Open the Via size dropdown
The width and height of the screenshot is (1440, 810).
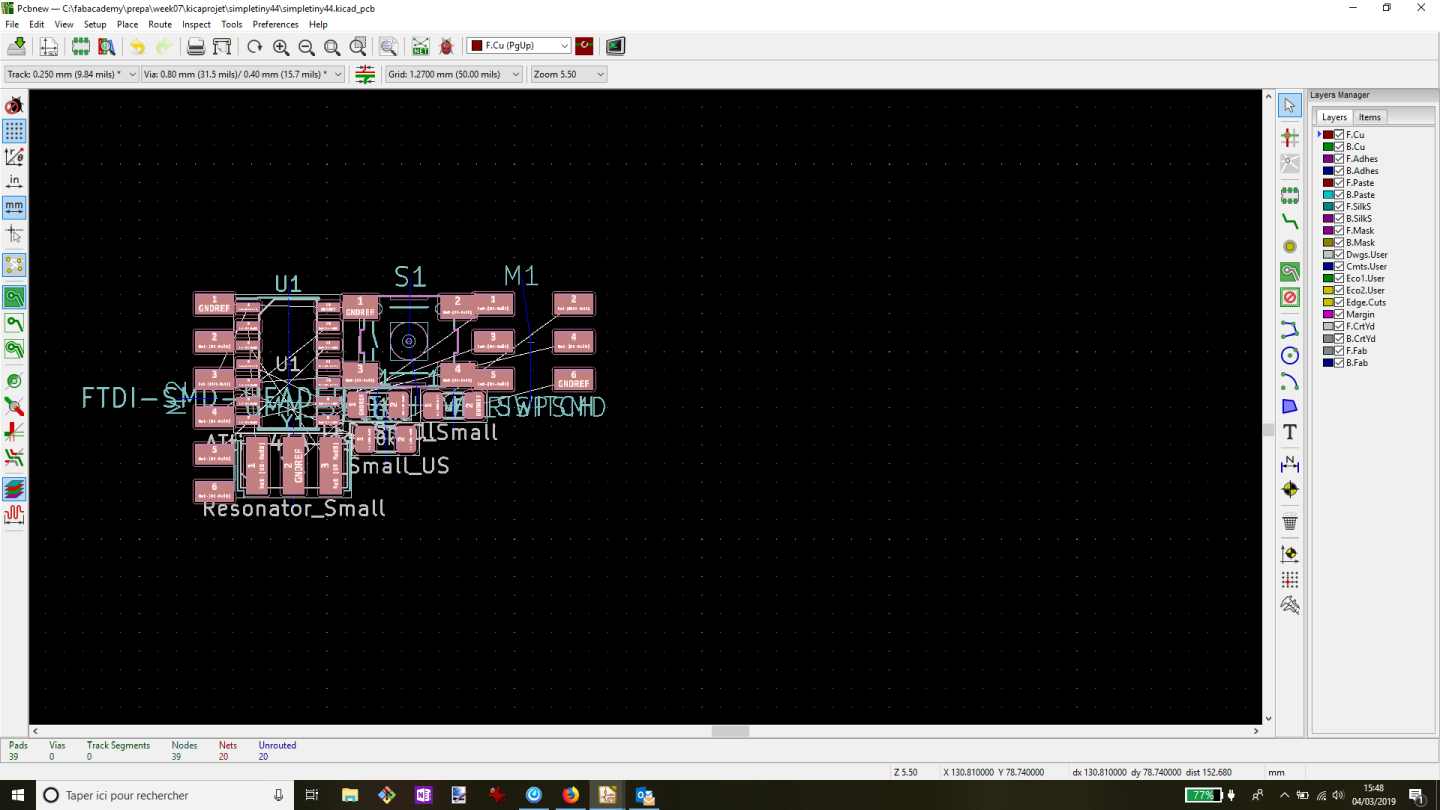click(x=243, y=74)
